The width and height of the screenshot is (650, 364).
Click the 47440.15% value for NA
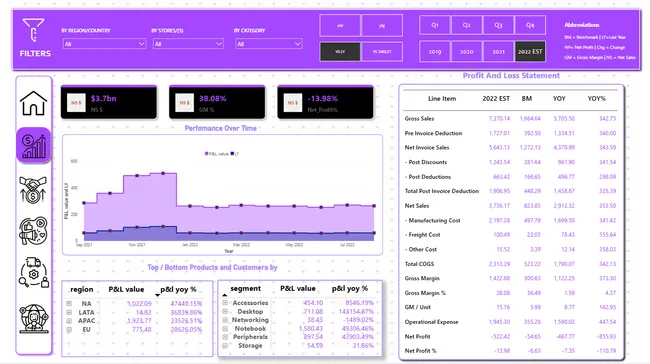tap(186, 303)
